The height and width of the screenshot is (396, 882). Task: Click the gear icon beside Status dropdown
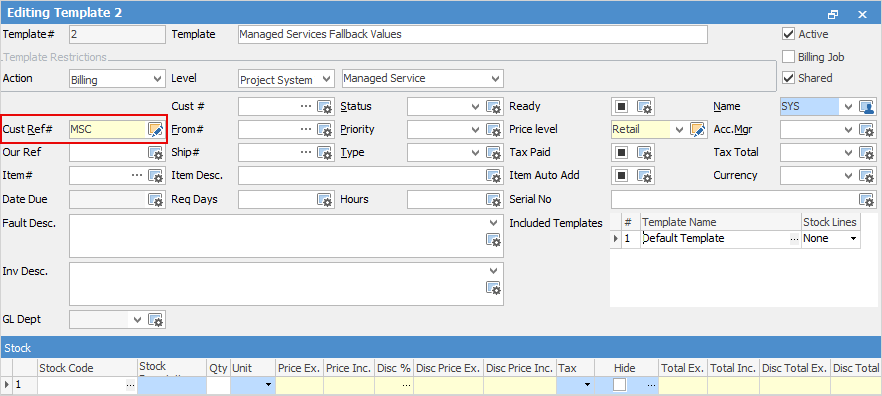point(493,107)
